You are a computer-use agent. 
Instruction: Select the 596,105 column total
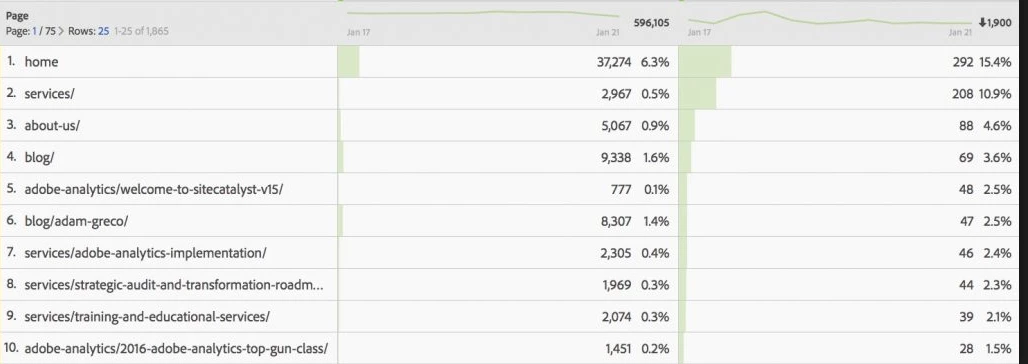click(651, 23)
